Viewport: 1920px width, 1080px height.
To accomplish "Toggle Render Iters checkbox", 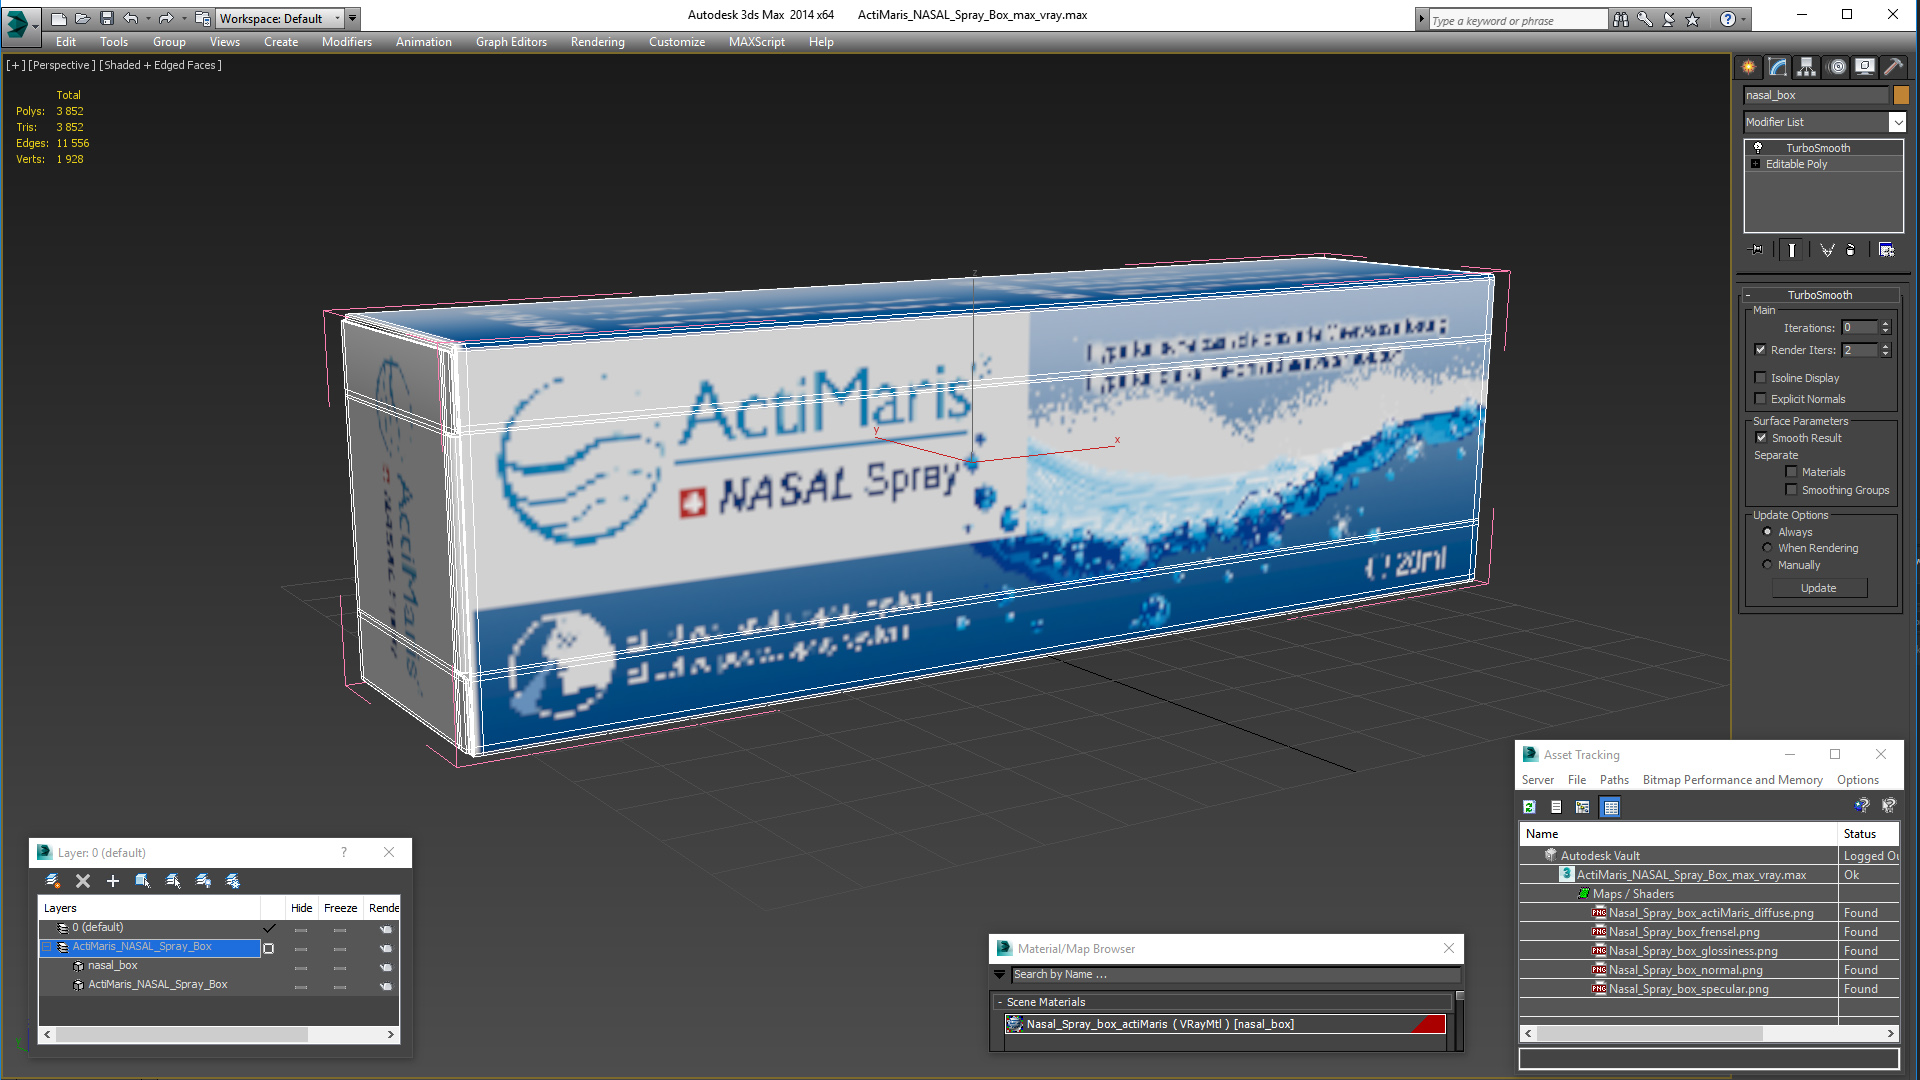I will pos(1760,350).
